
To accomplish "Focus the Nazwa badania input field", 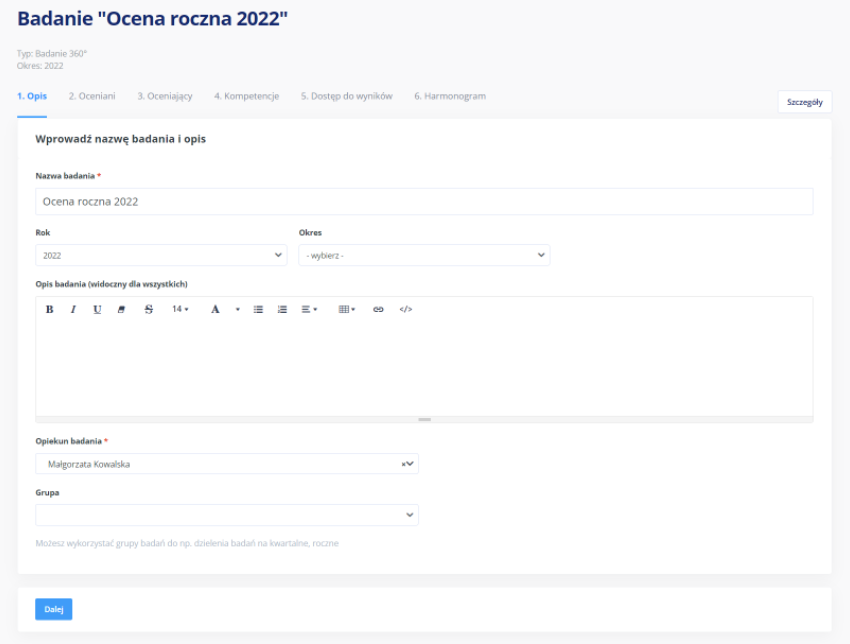I will pyautogui.click(x=424, y=202).
